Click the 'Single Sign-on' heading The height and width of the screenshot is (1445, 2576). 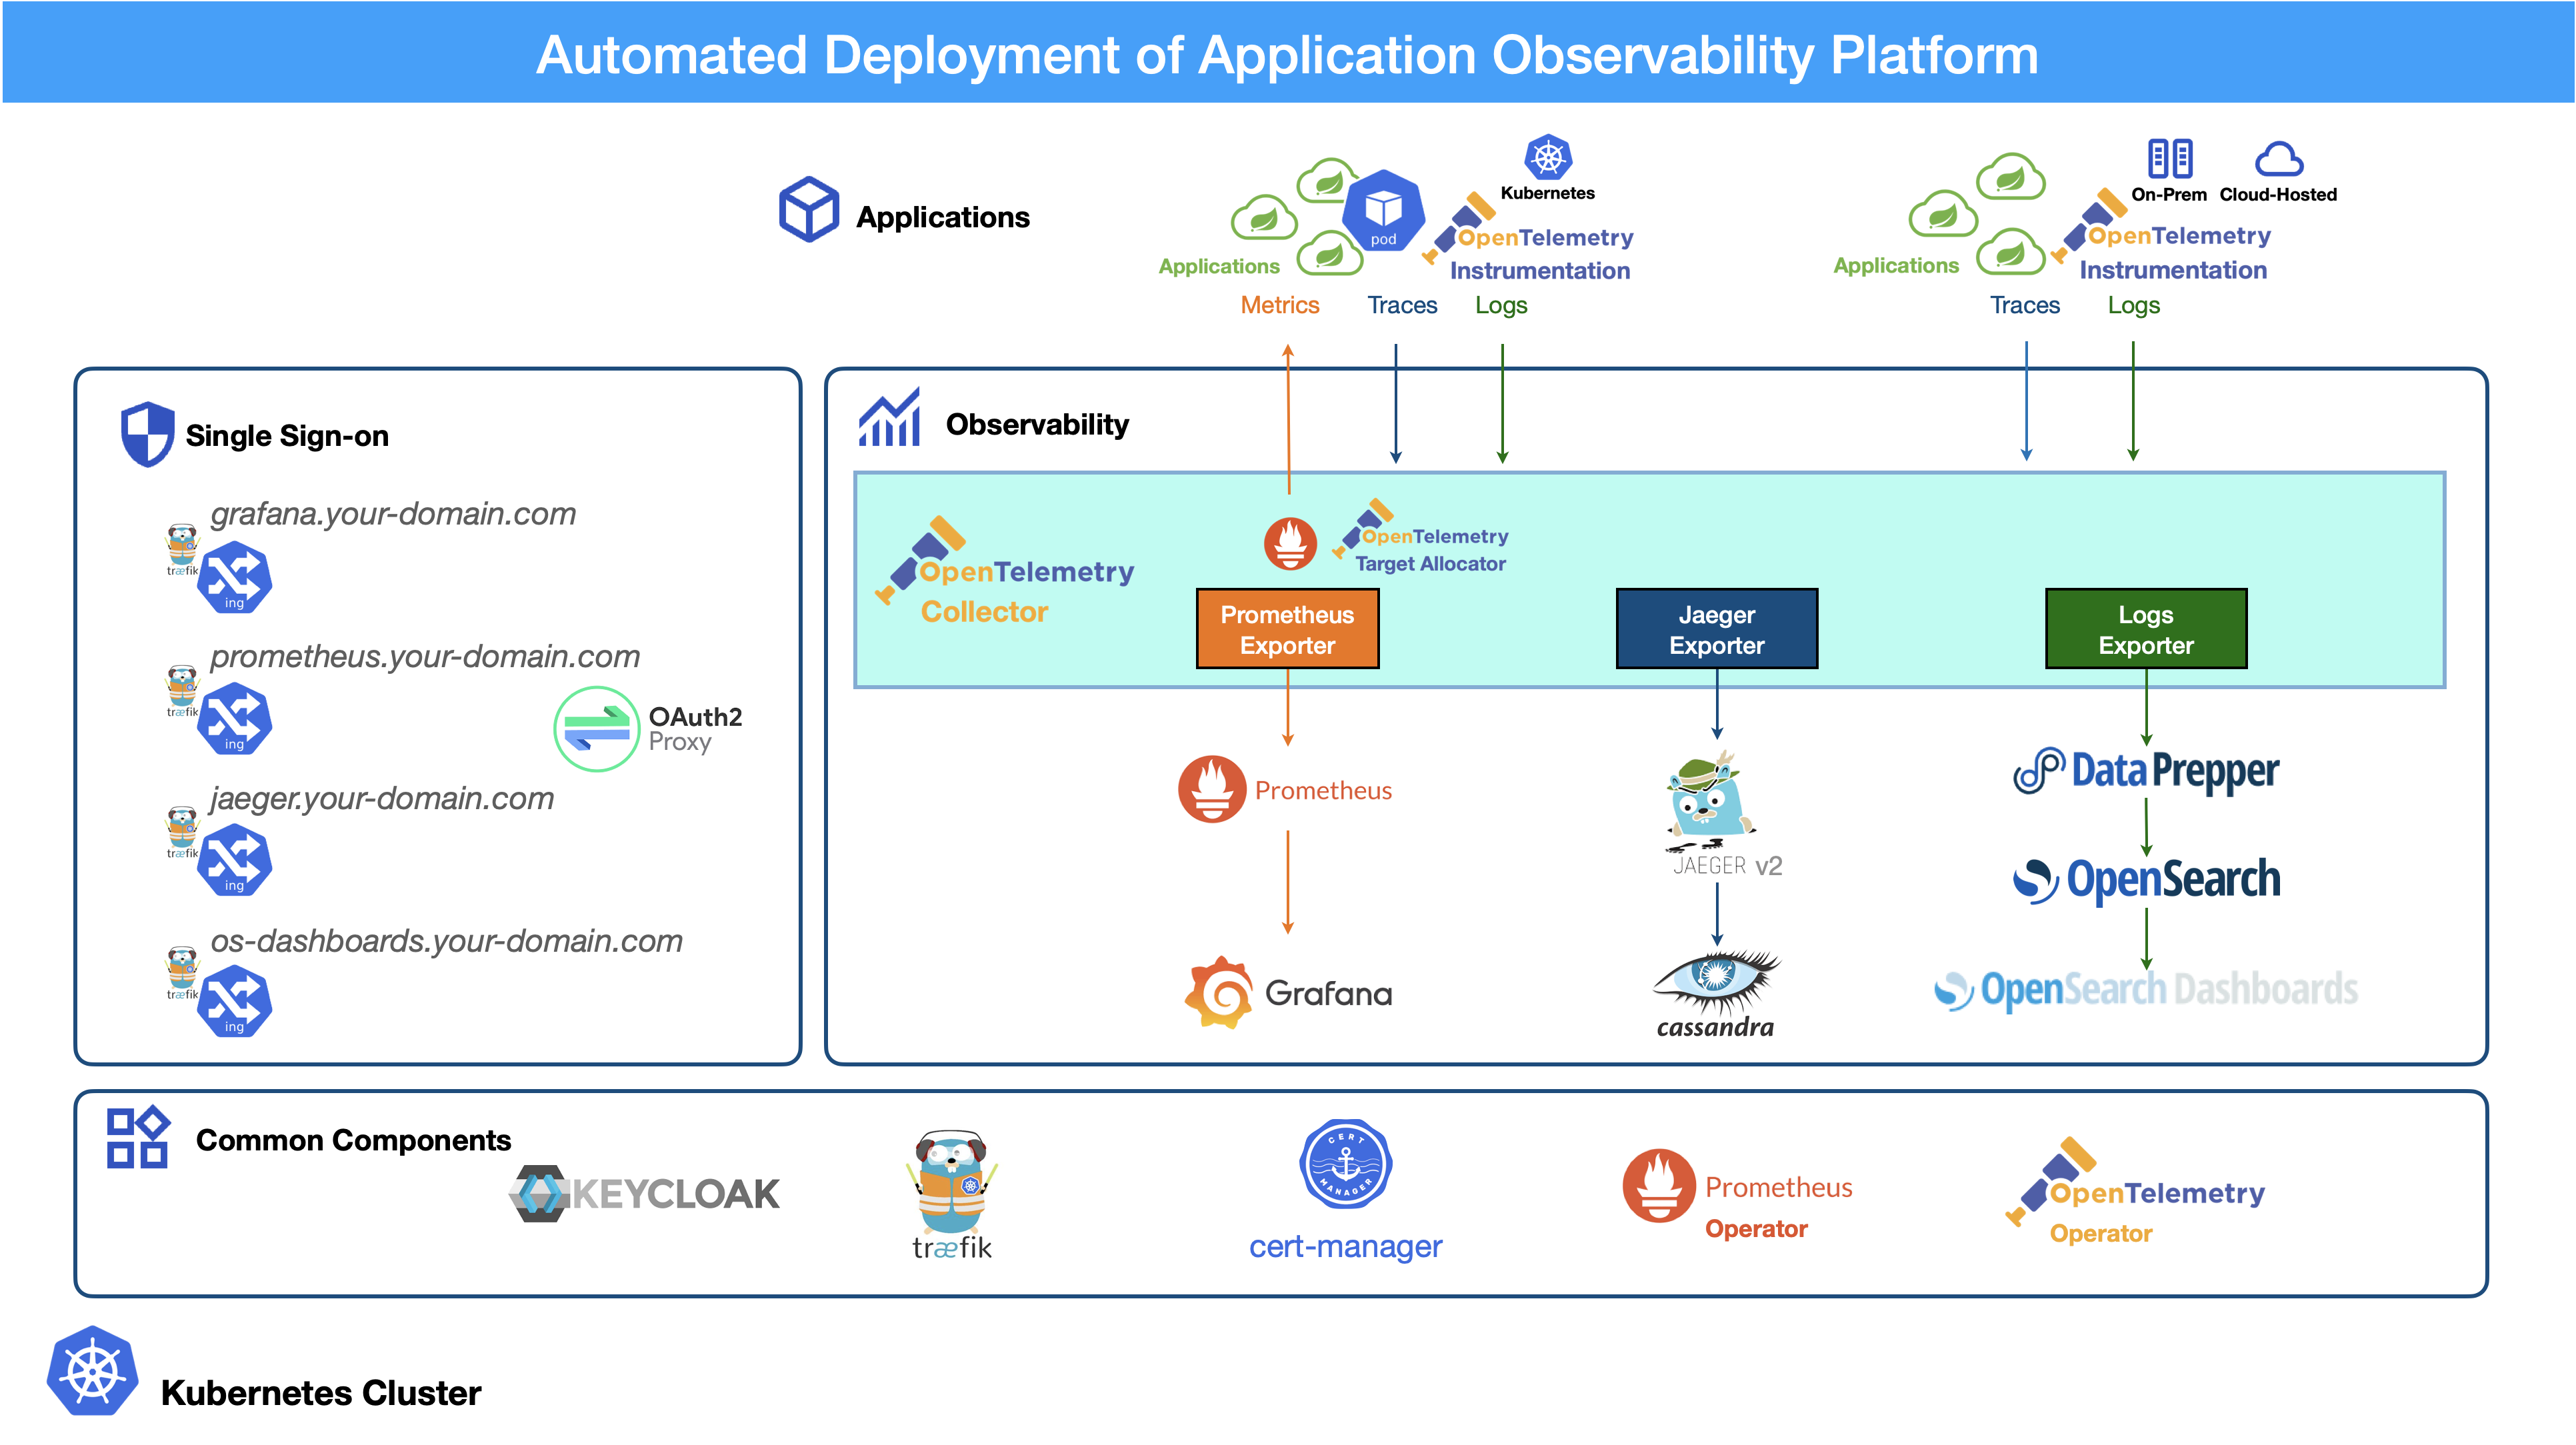pyautogui.click(x=287, y=436)
